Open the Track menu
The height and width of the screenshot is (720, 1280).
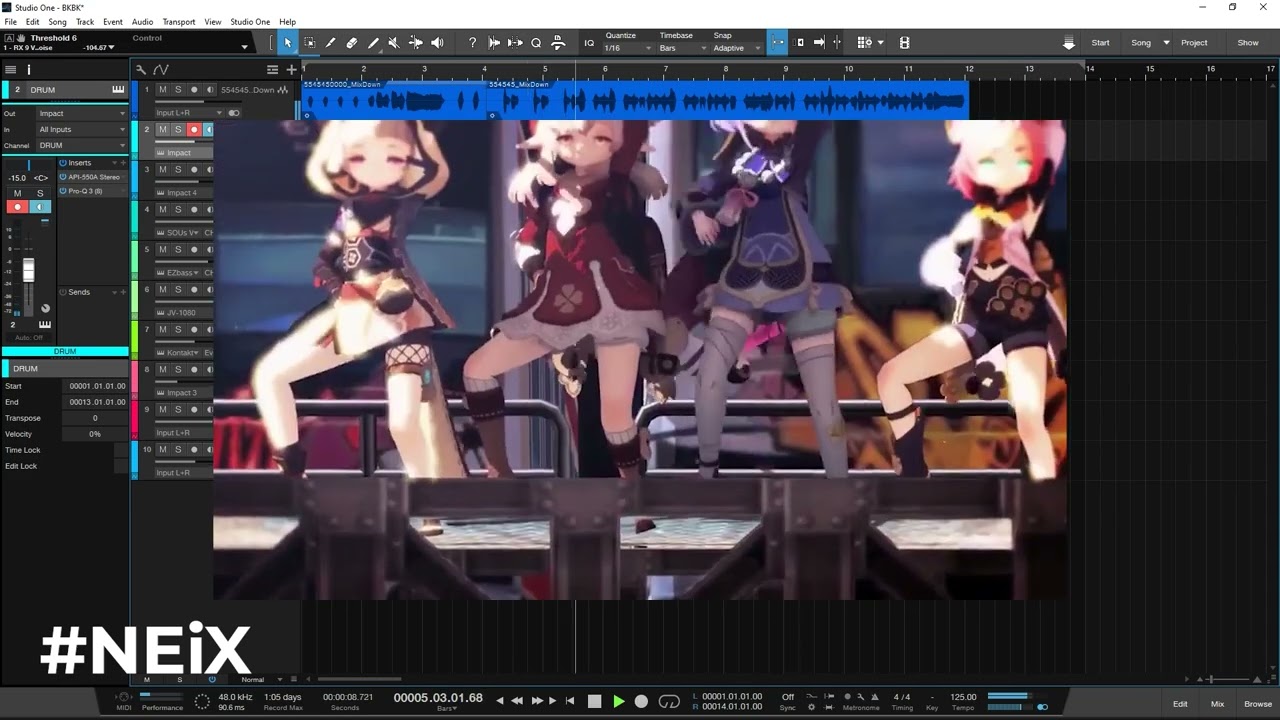[85, 21]
